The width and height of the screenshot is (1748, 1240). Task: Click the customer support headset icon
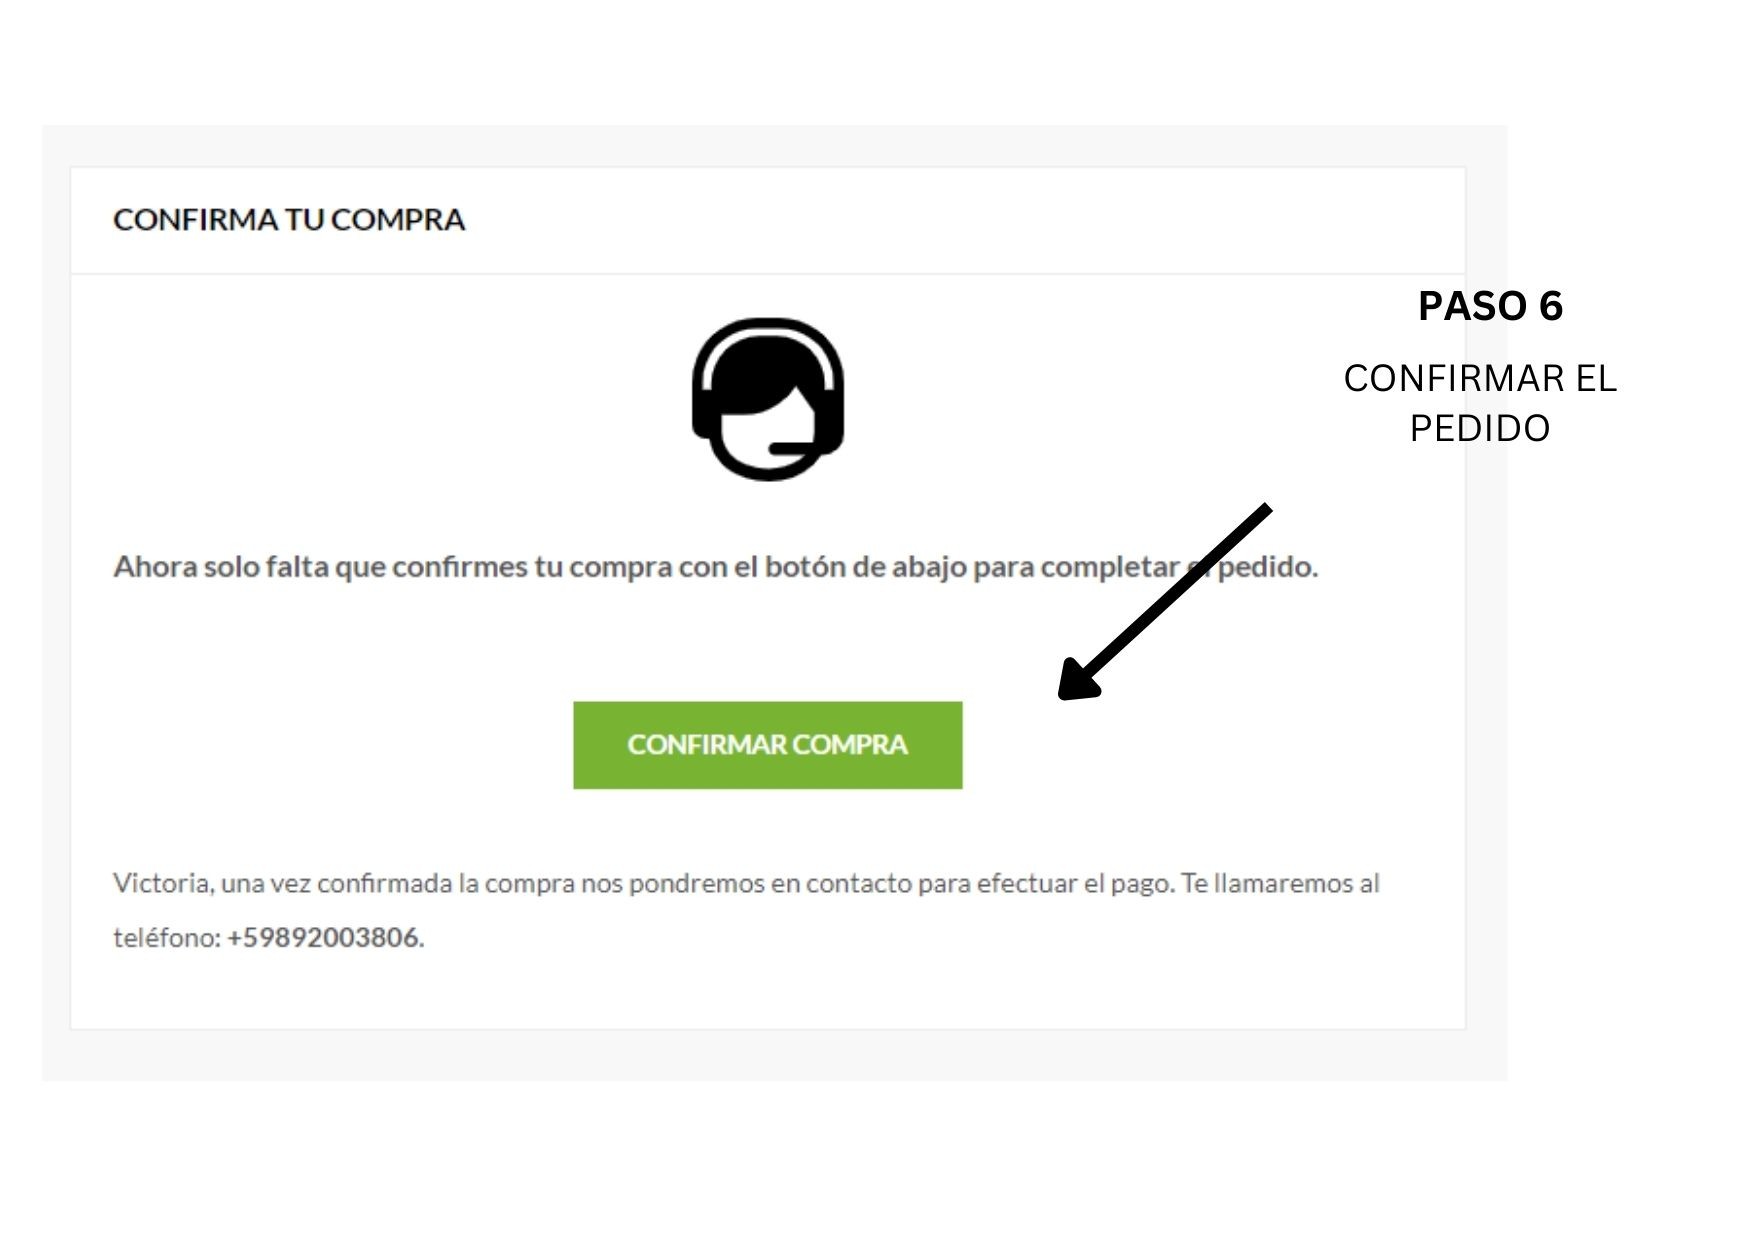coord(768,399)
